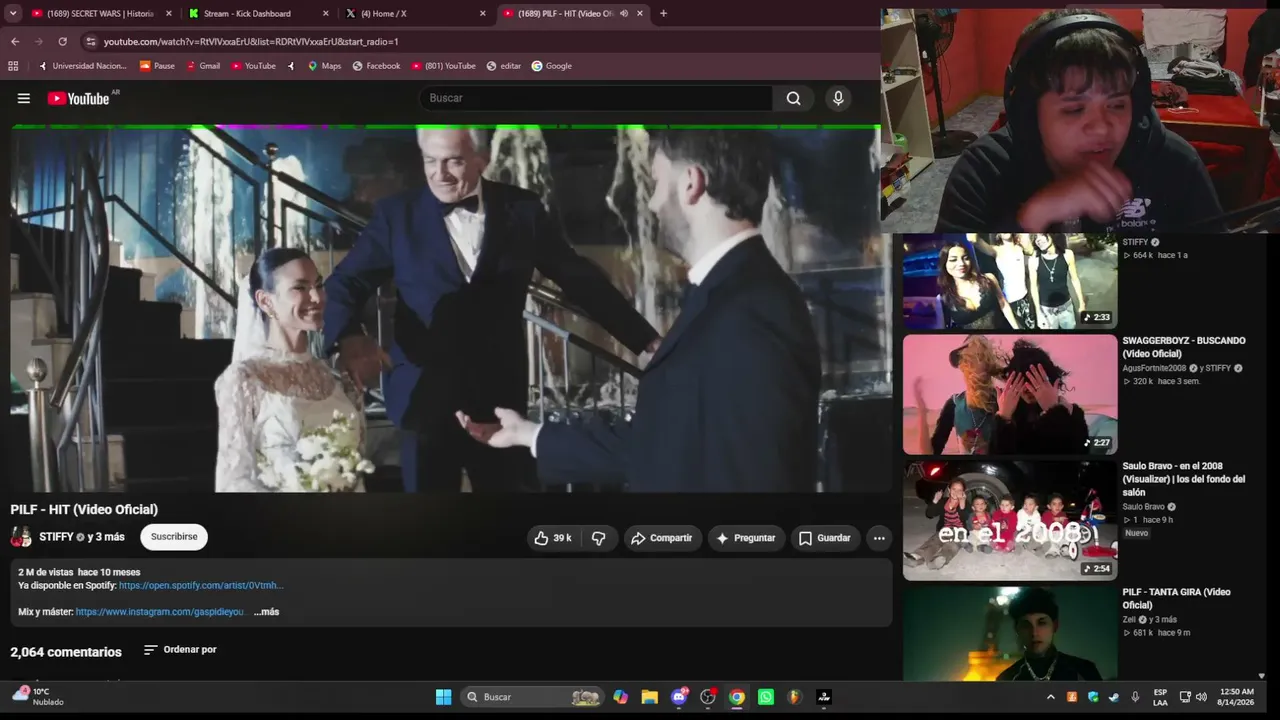Open the Windows Start menu
This screenshot has width=1280, height=720.
click(443, 697)
